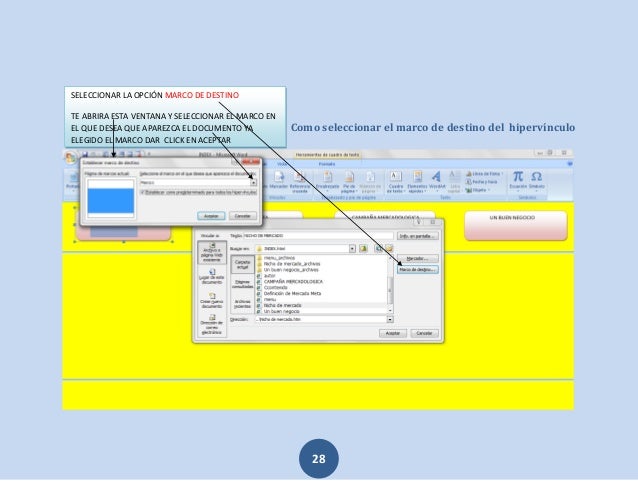Select Crear nuevo documento option
This screenshot has width=638, height=493.
212,300
